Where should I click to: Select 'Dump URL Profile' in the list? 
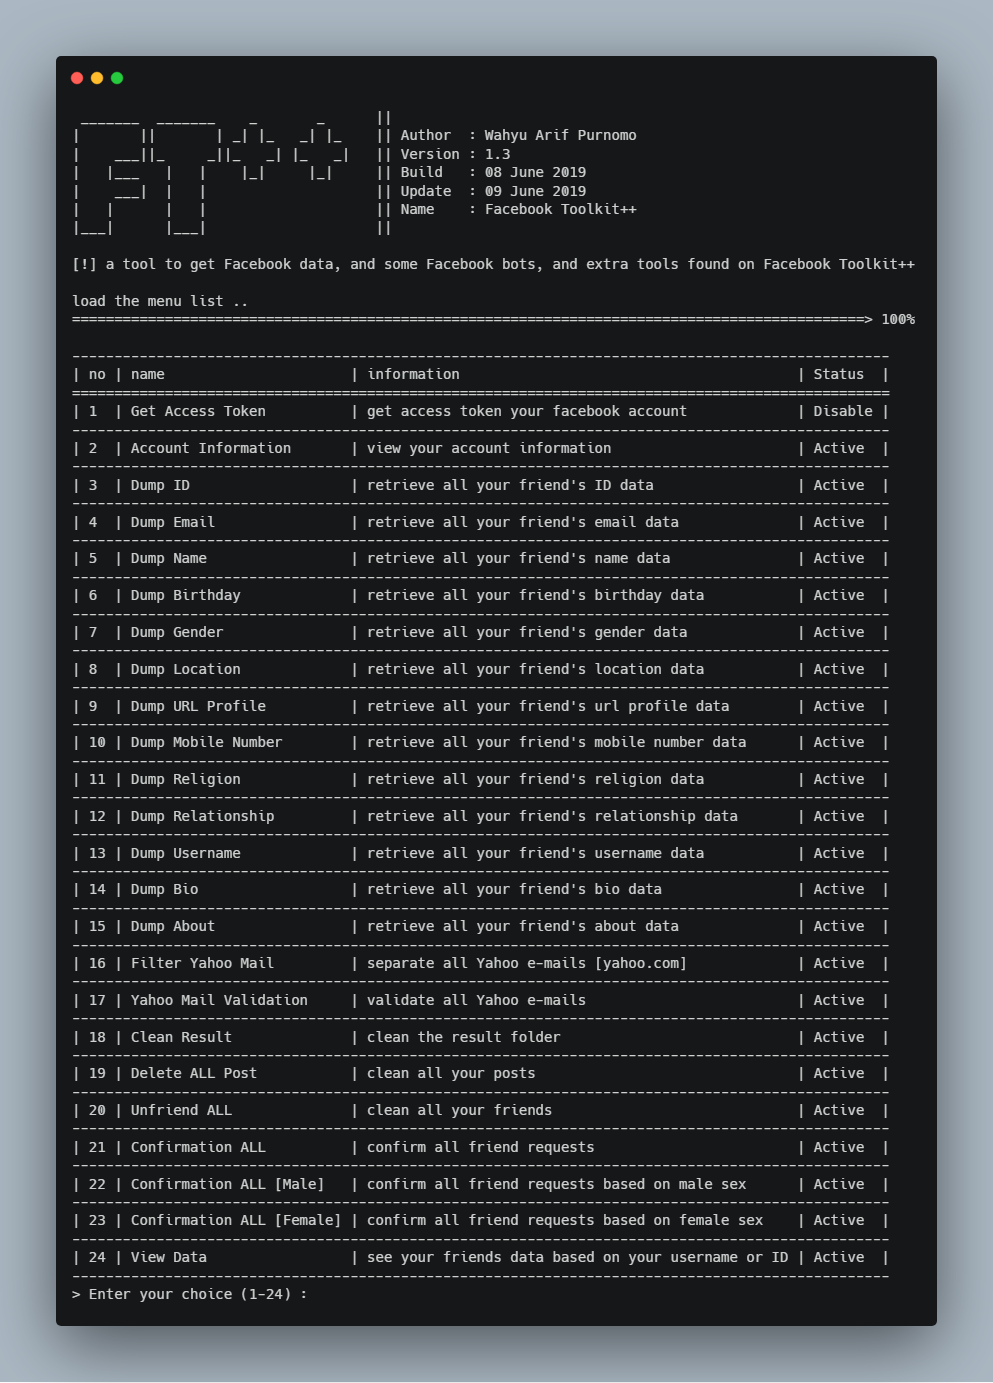[198, 706]
